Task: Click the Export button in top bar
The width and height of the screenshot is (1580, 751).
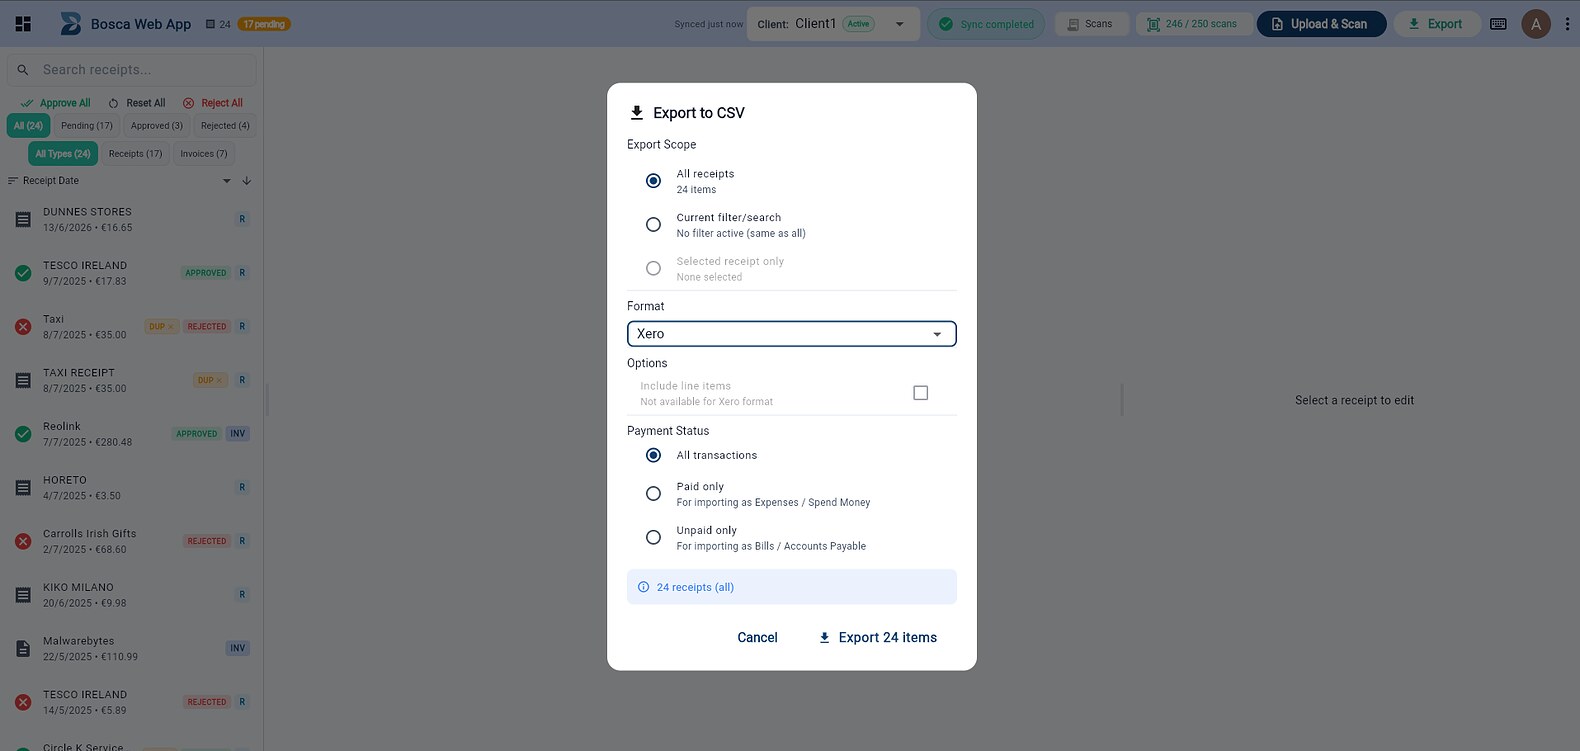Action: 1437,24
